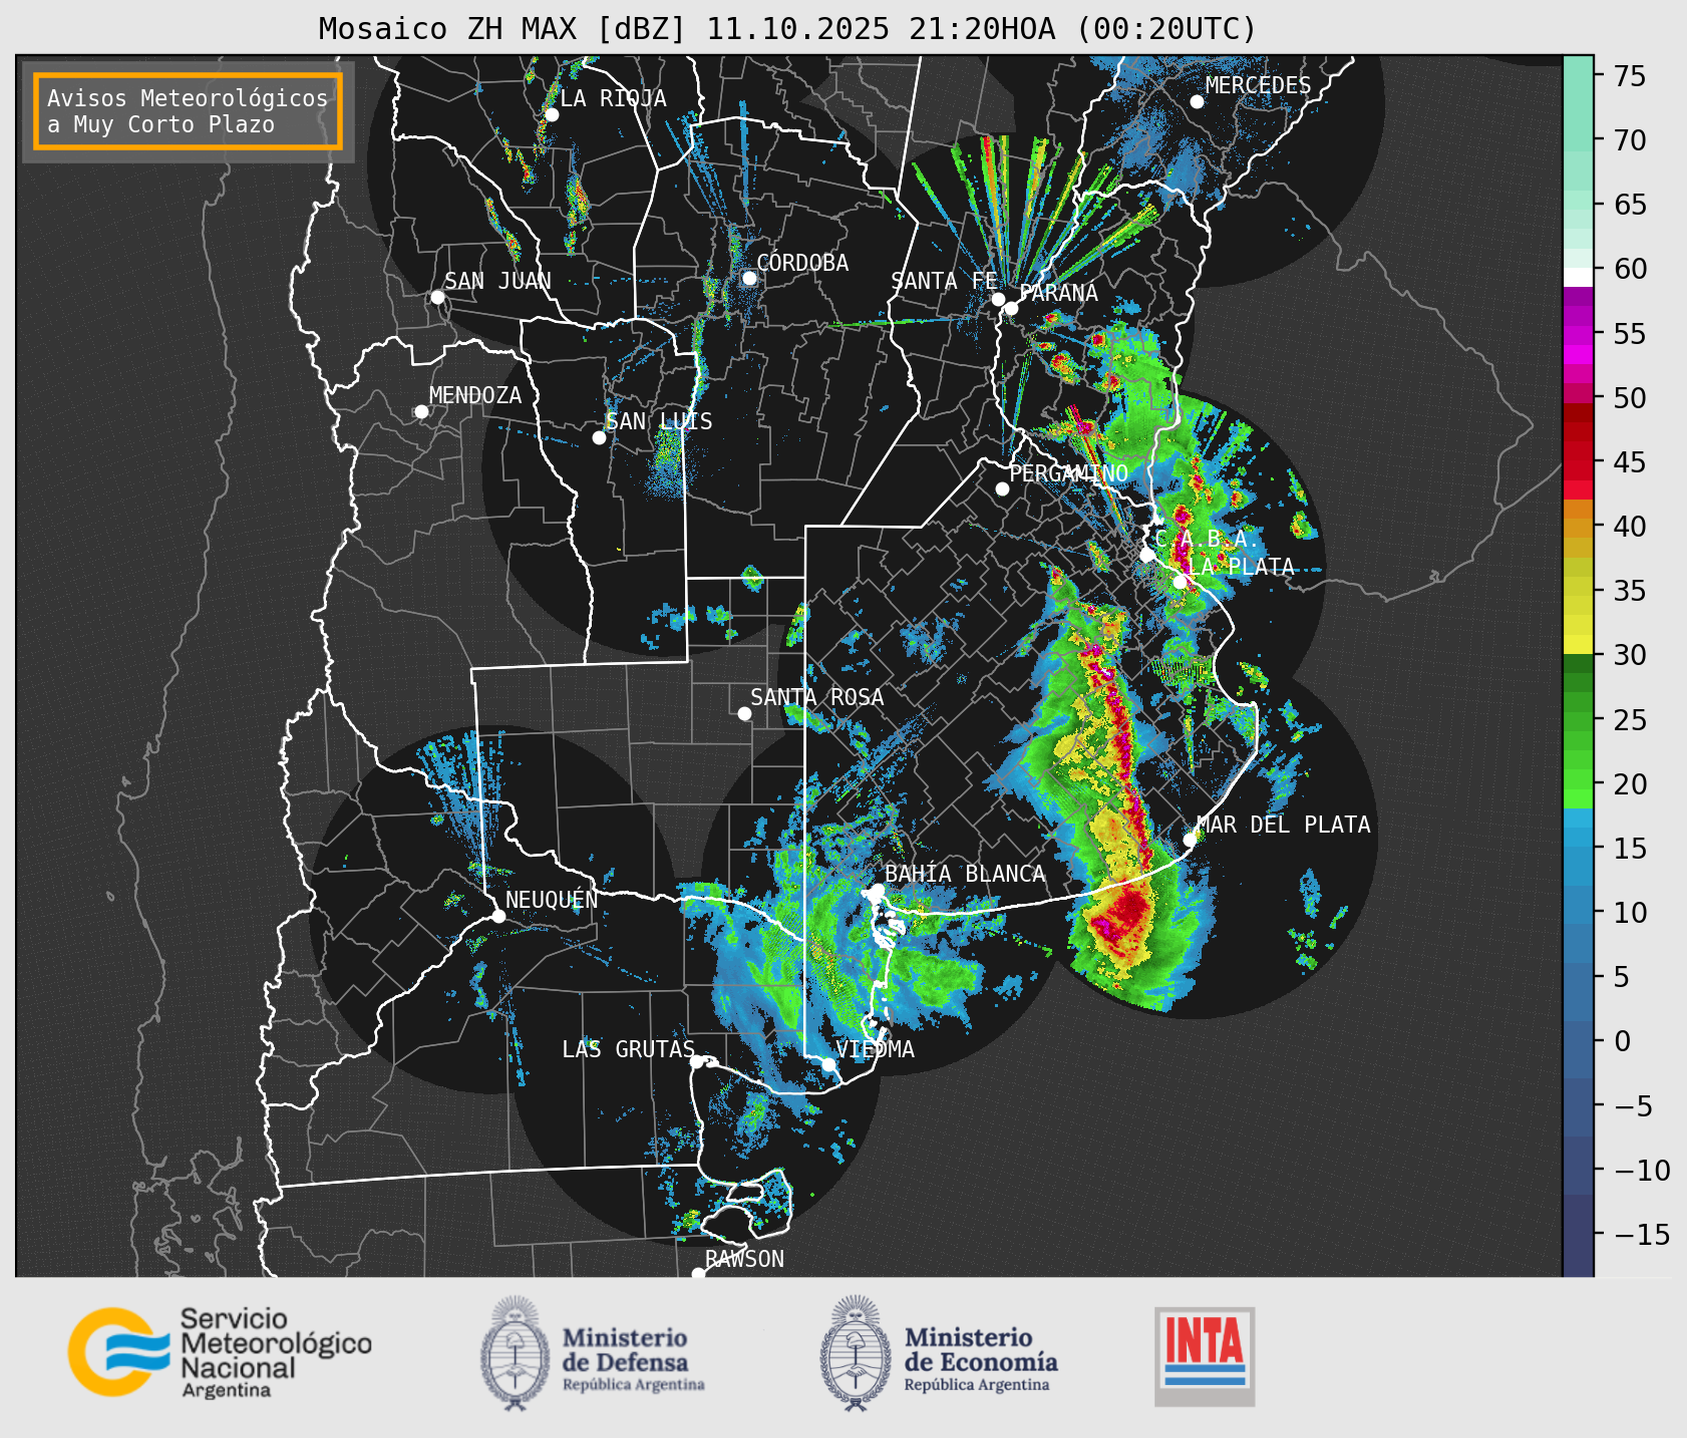This screenshot has width=1687, height=1438.
Task: Select the SAN JUAN city marker dot
Action: pyautogui.click(x=437, y=297)
